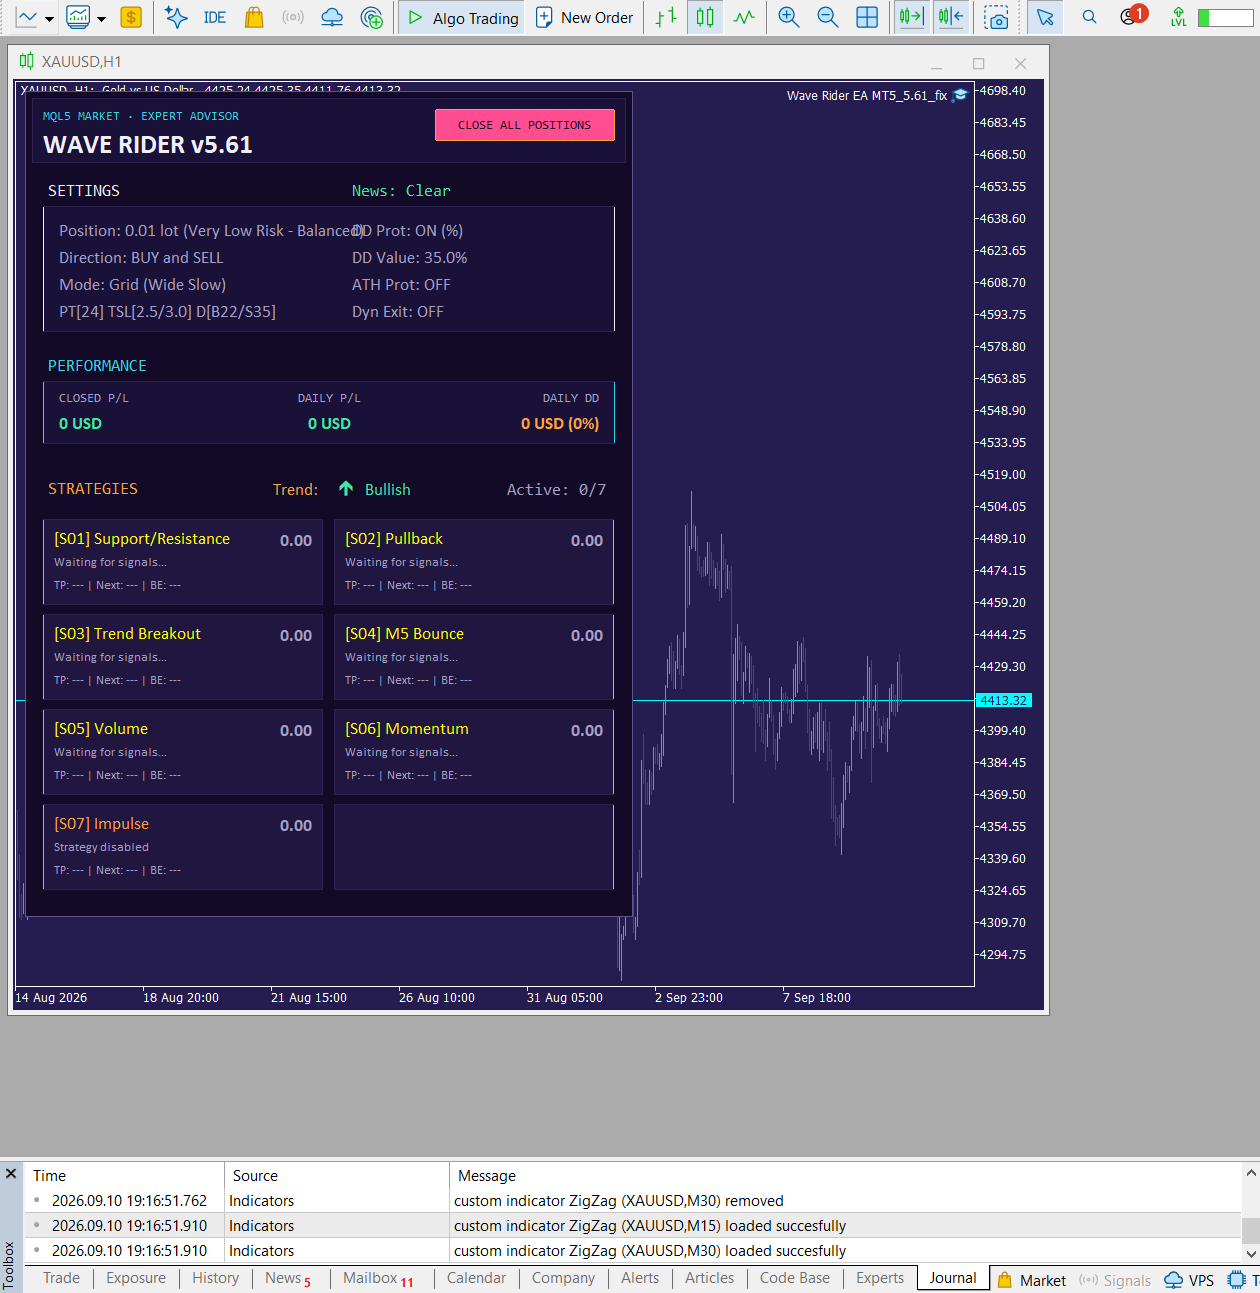Screen dimensions: 1260x1293
Task: Toggle the chart grid
Action: tap(867, 17)
